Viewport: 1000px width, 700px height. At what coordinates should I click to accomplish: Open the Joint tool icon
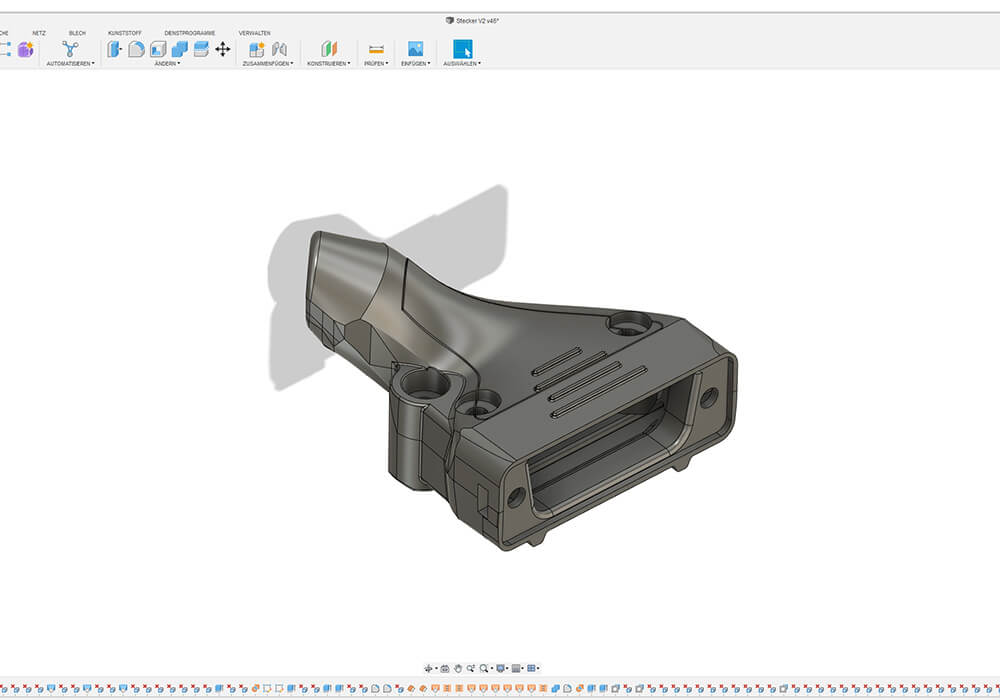click(x=280, y=49)
